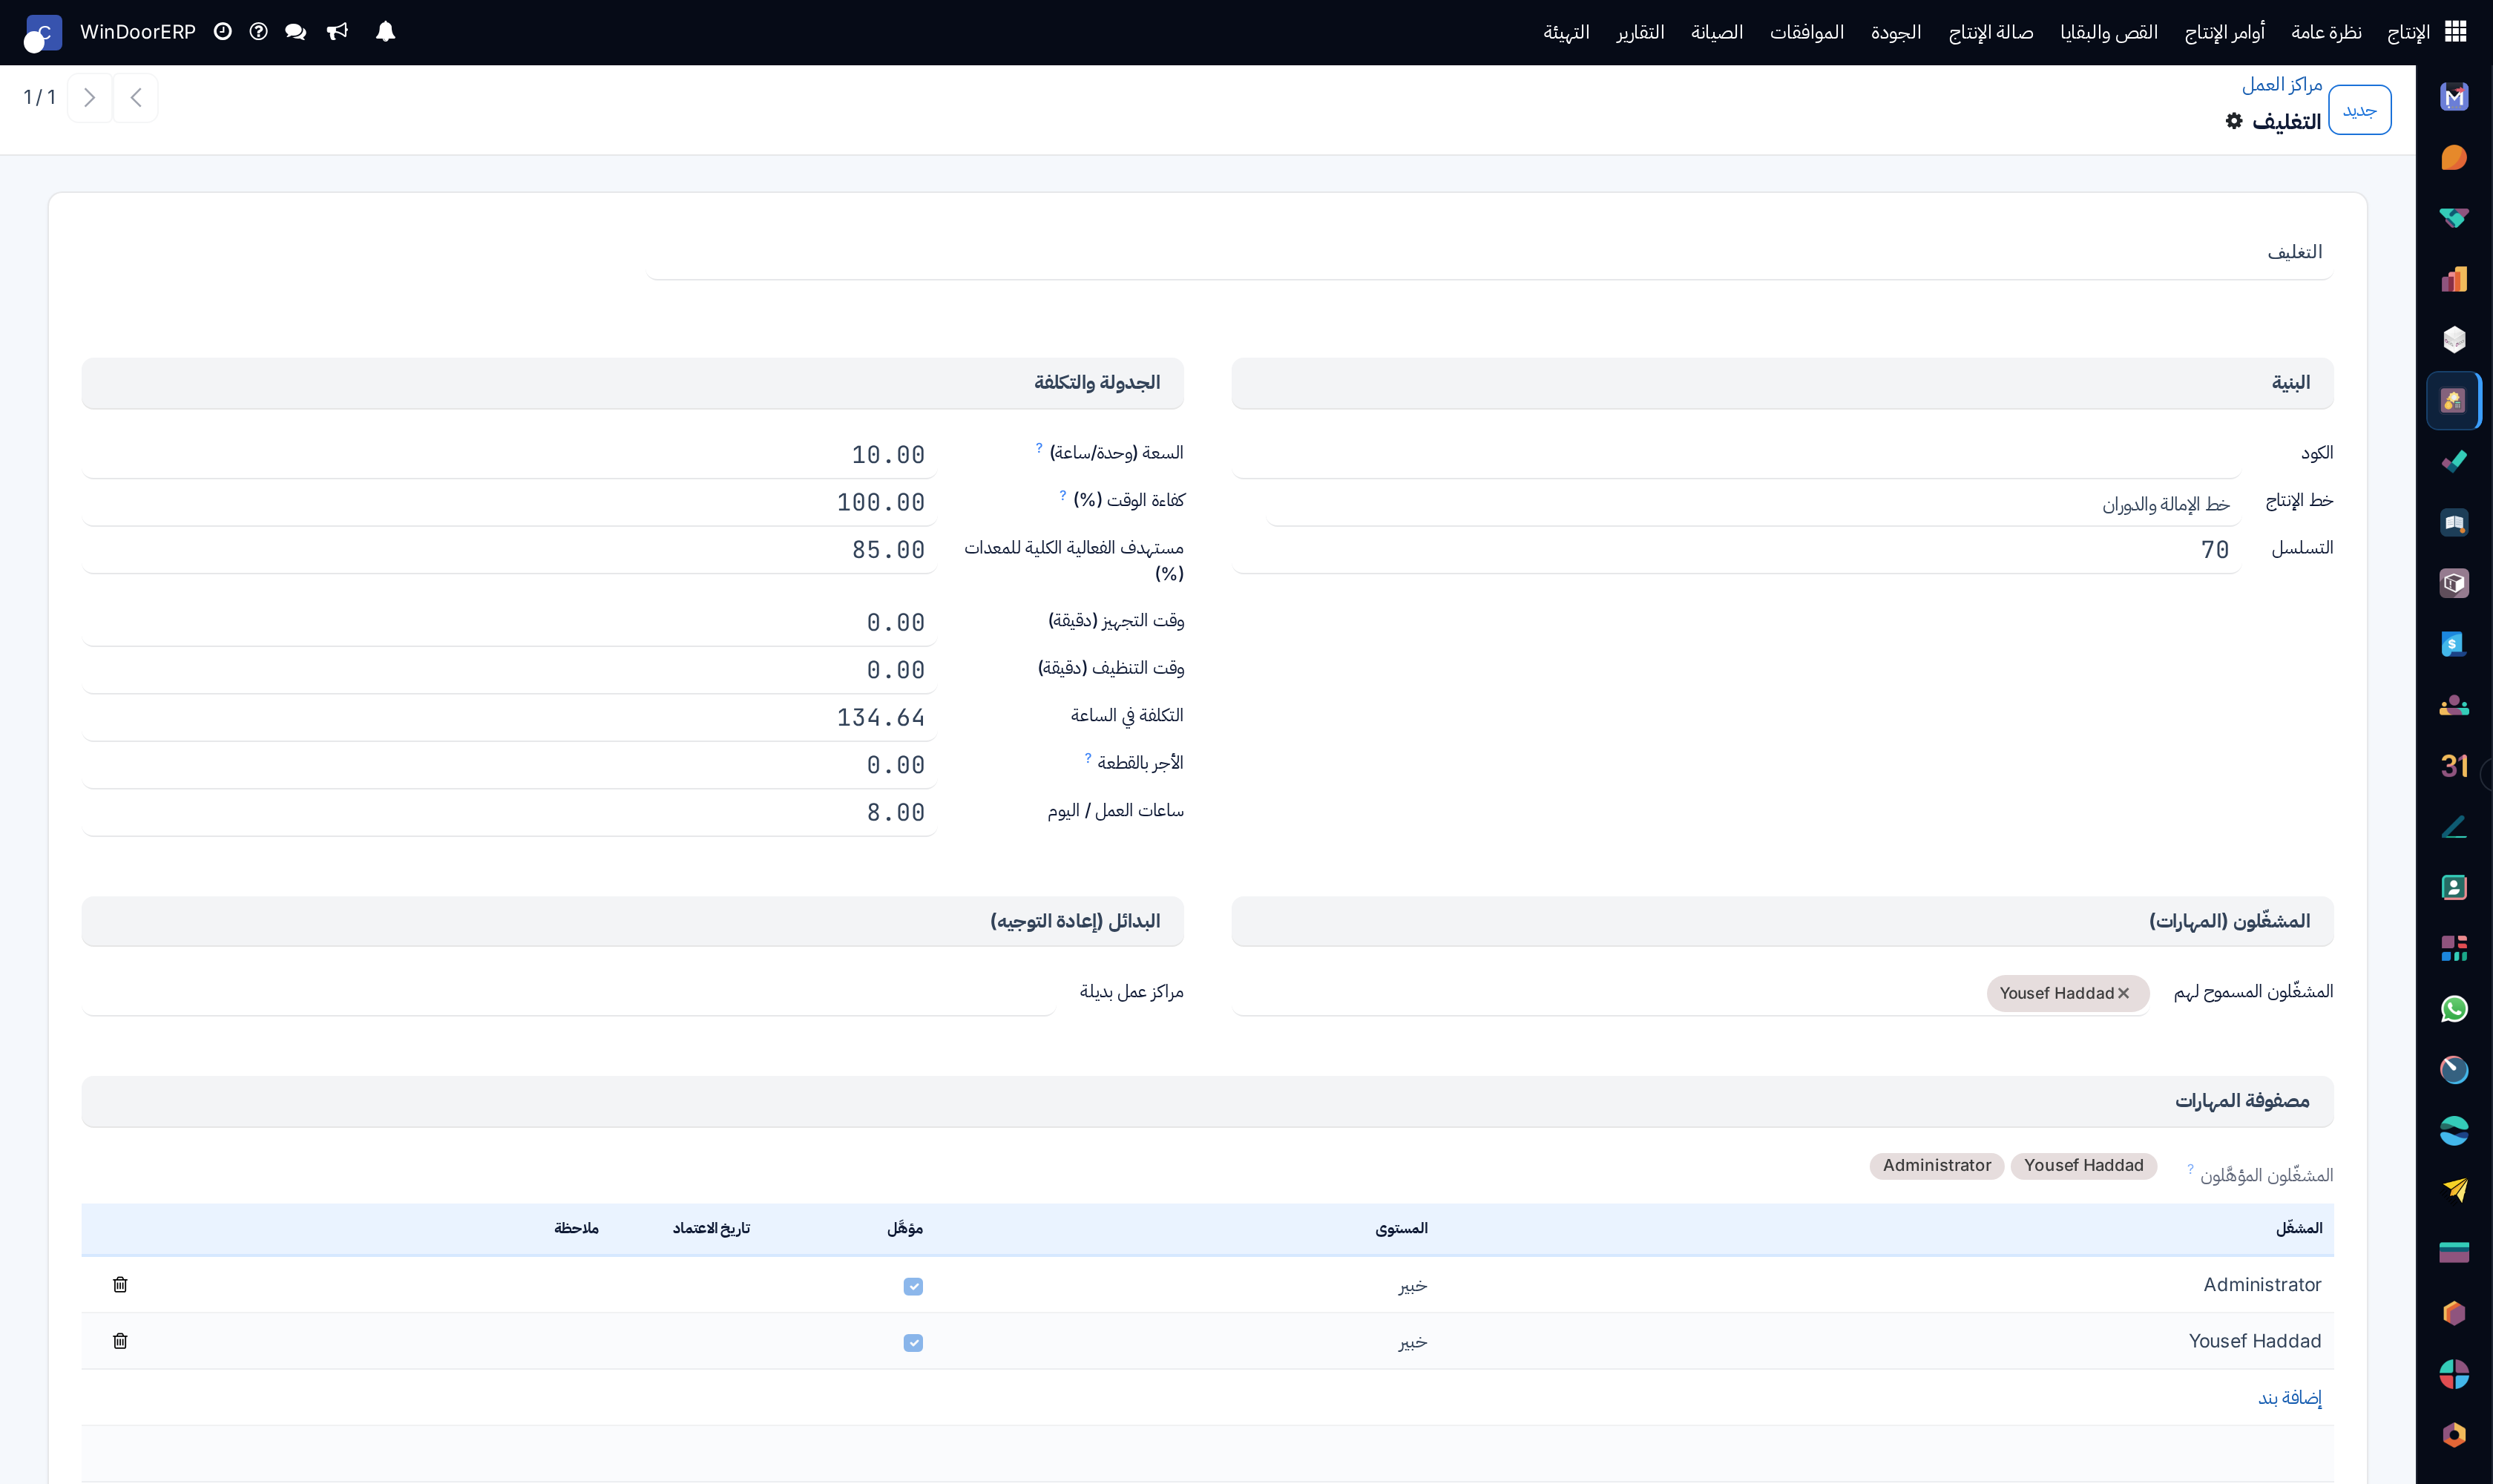Screen dimensions: 2493x1484
Task: Open the highlighted Manufacturing gear app icon
Action: (x=2453, y=401)
